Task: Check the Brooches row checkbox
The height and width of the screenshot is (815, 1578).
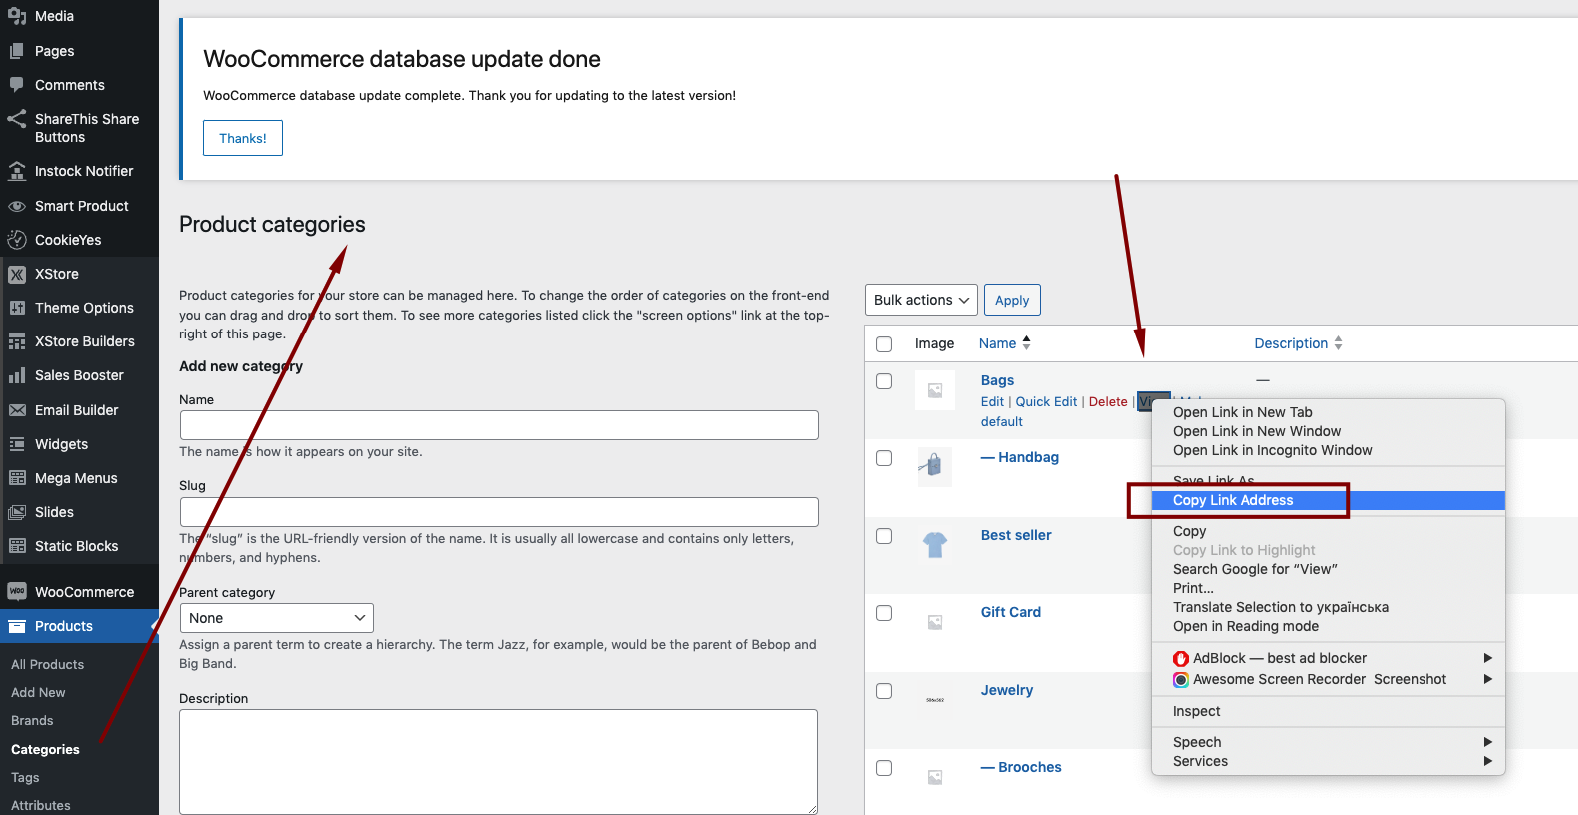Action: (884, 768)
